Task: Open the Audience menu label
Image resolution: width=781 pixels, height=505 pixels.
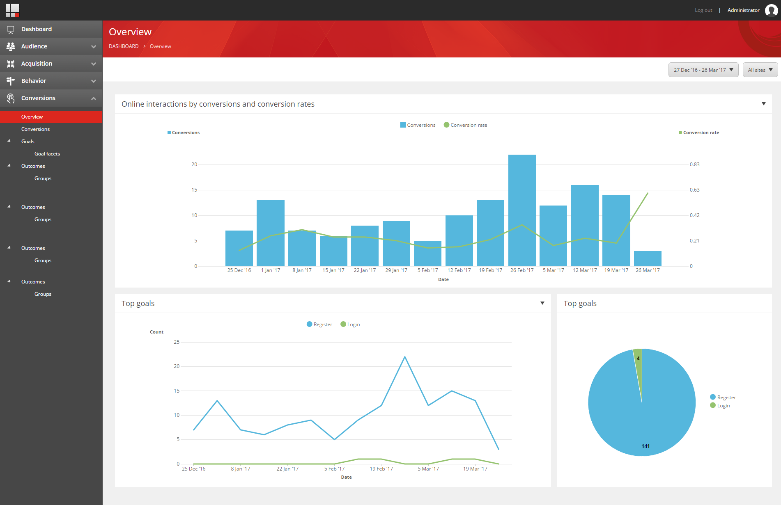Action: [x=34, y=46]
